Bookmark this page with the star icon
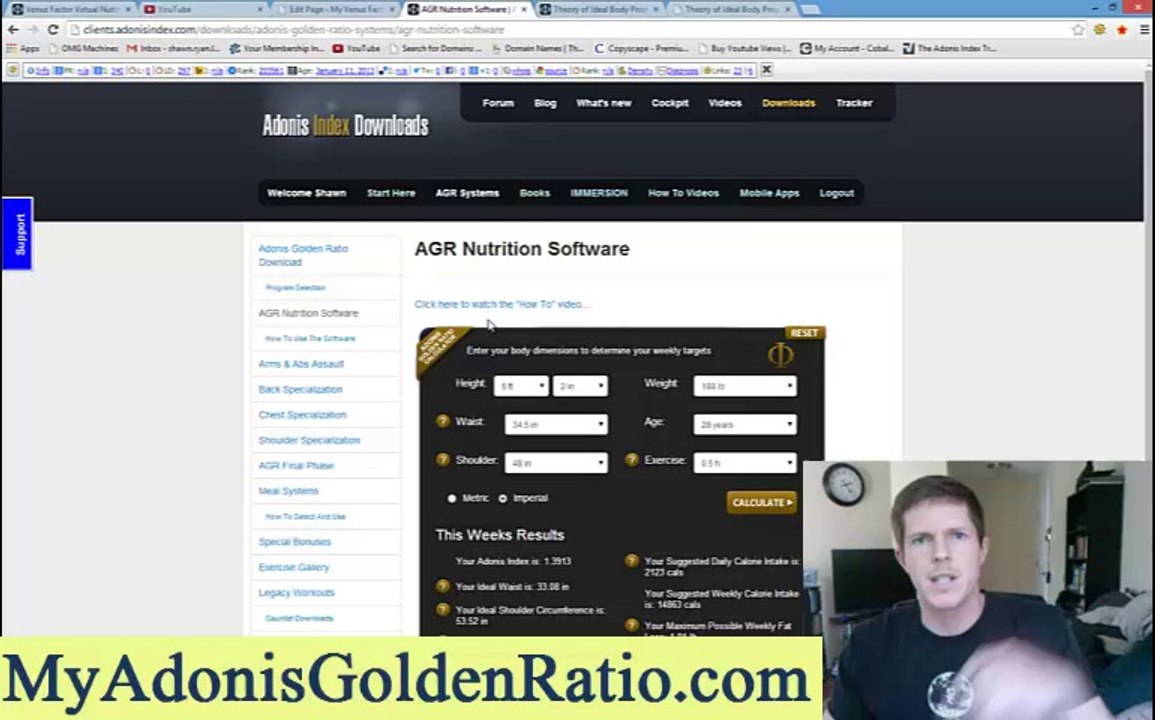 point(1078,29)
